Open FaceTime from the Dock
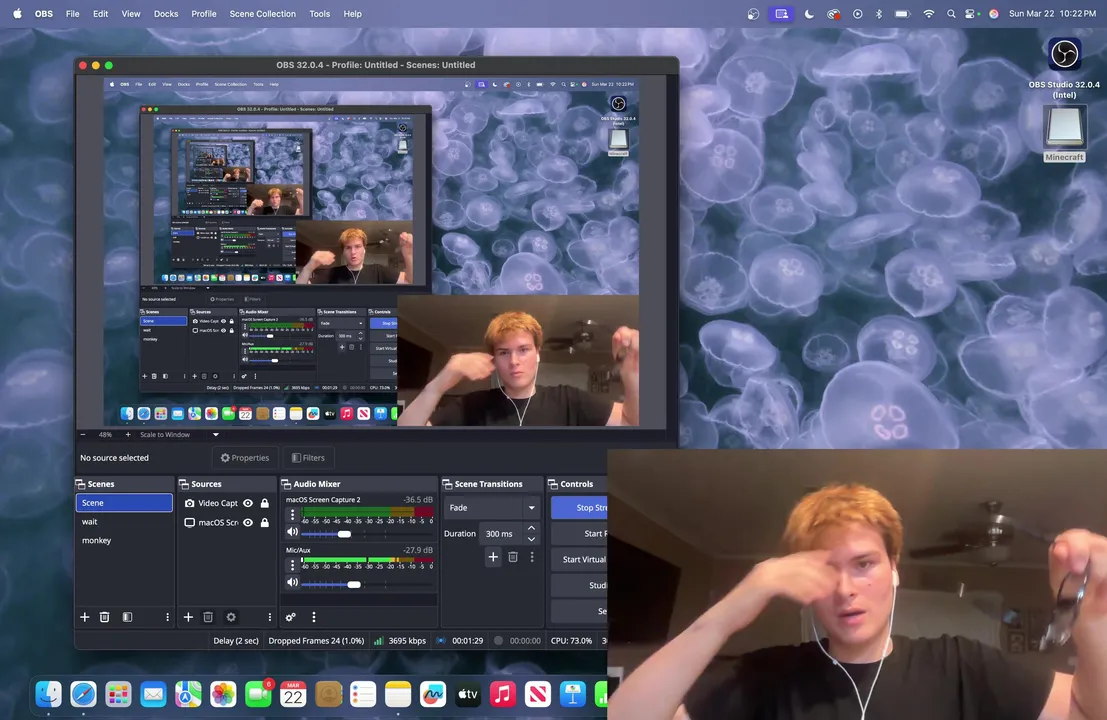1107x720 pixels. click(x=258, y=695)
